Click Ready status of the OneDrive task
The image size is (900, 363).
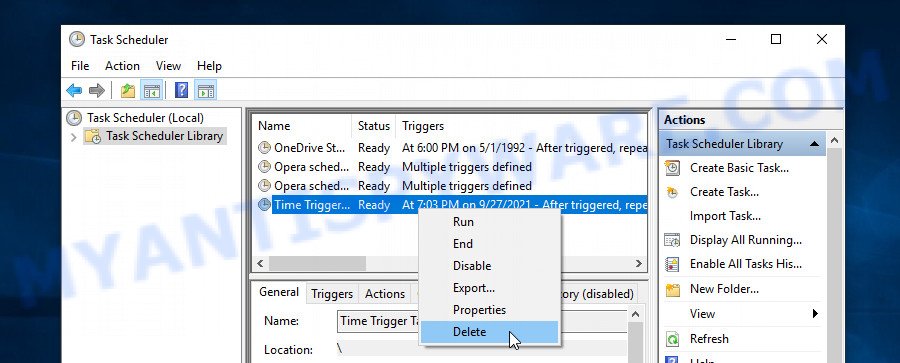pos(374,148)
